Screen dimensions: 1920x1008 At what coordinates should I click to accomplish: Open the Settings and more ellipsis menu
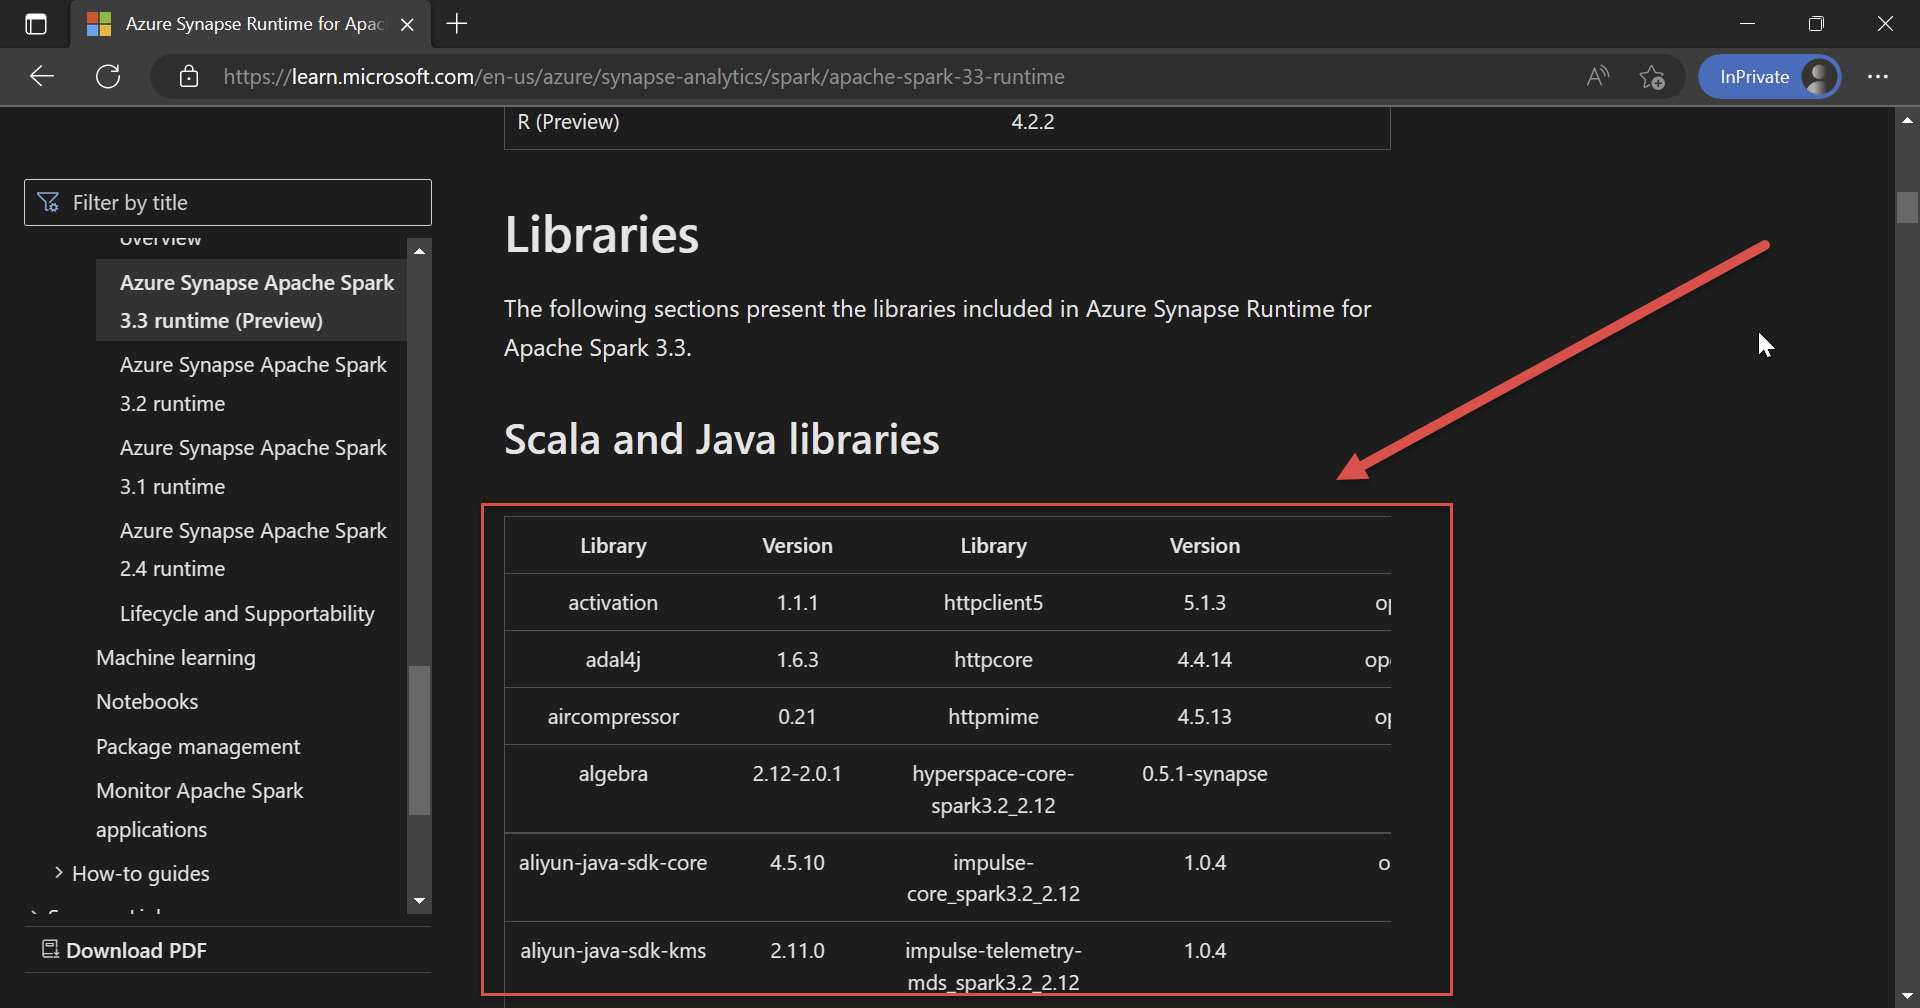pos(1878,77)
